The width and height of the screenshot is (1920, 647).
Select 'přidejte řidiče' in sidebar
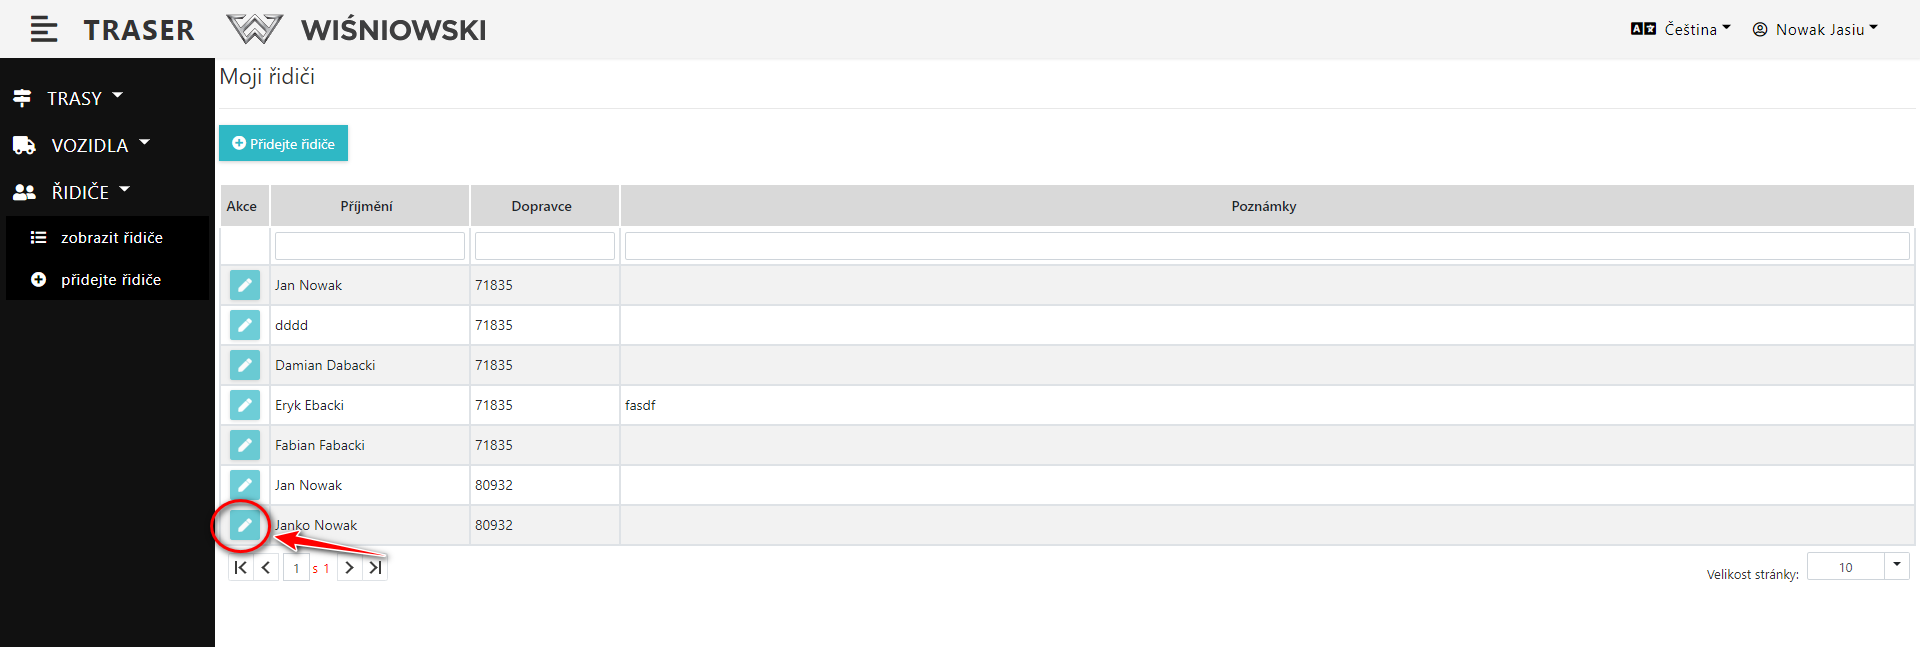coord(110,280)
